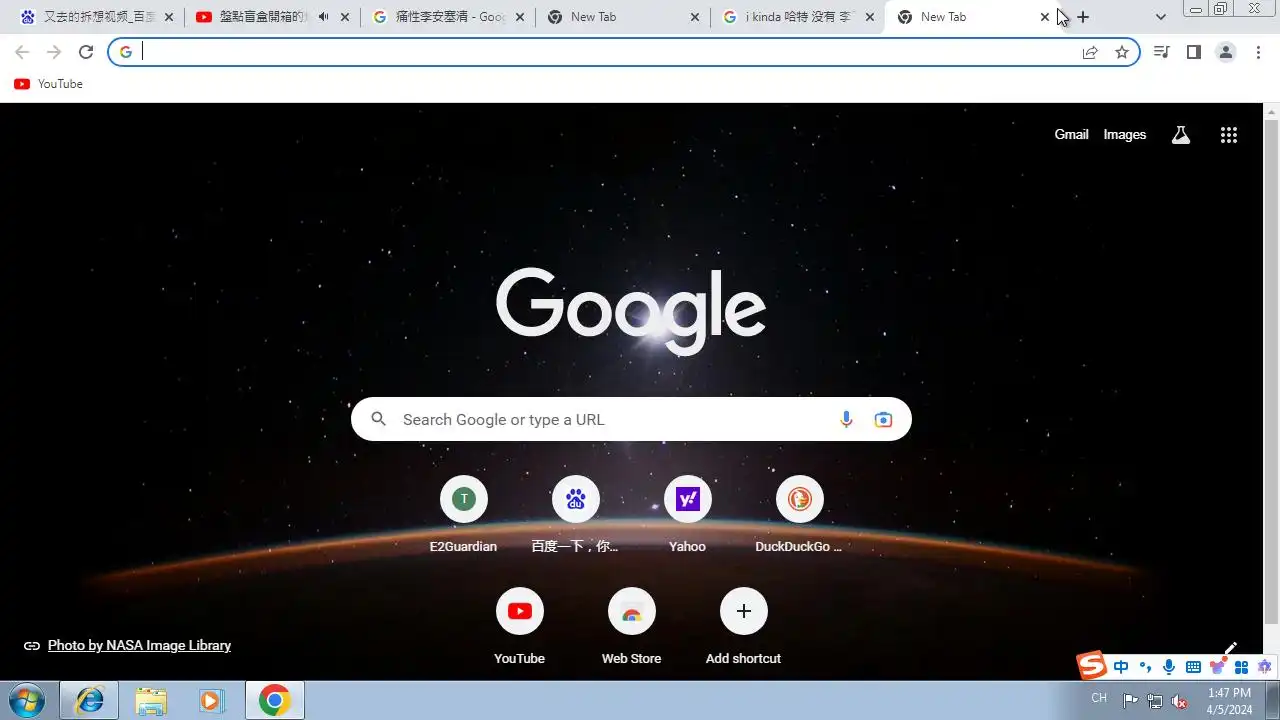Click the Chrome taskbar icon
The height and width of the screenshot is (720, 1280).
click(274, 701)
